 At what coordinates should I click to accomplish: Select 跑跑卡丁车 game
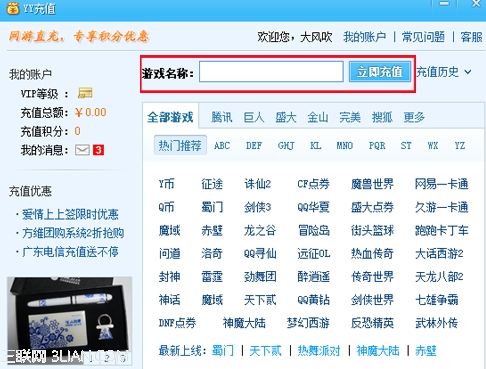pyautogui.click(x=442, y=230)
